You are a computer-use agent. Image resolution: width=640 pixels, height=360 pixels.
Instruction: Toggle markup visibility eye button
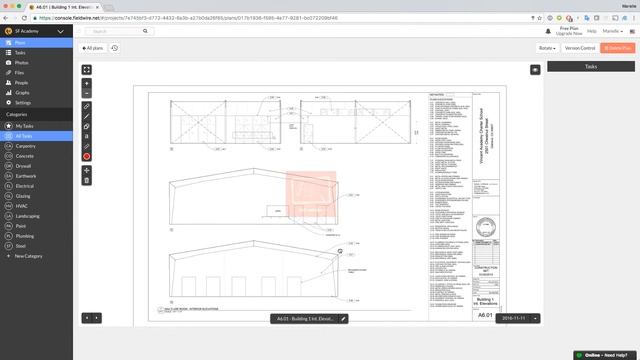[535, 70]
